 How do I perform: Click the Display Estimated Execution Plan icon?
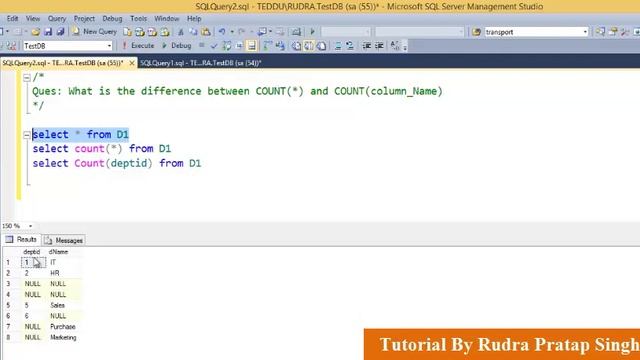(227, 46)
